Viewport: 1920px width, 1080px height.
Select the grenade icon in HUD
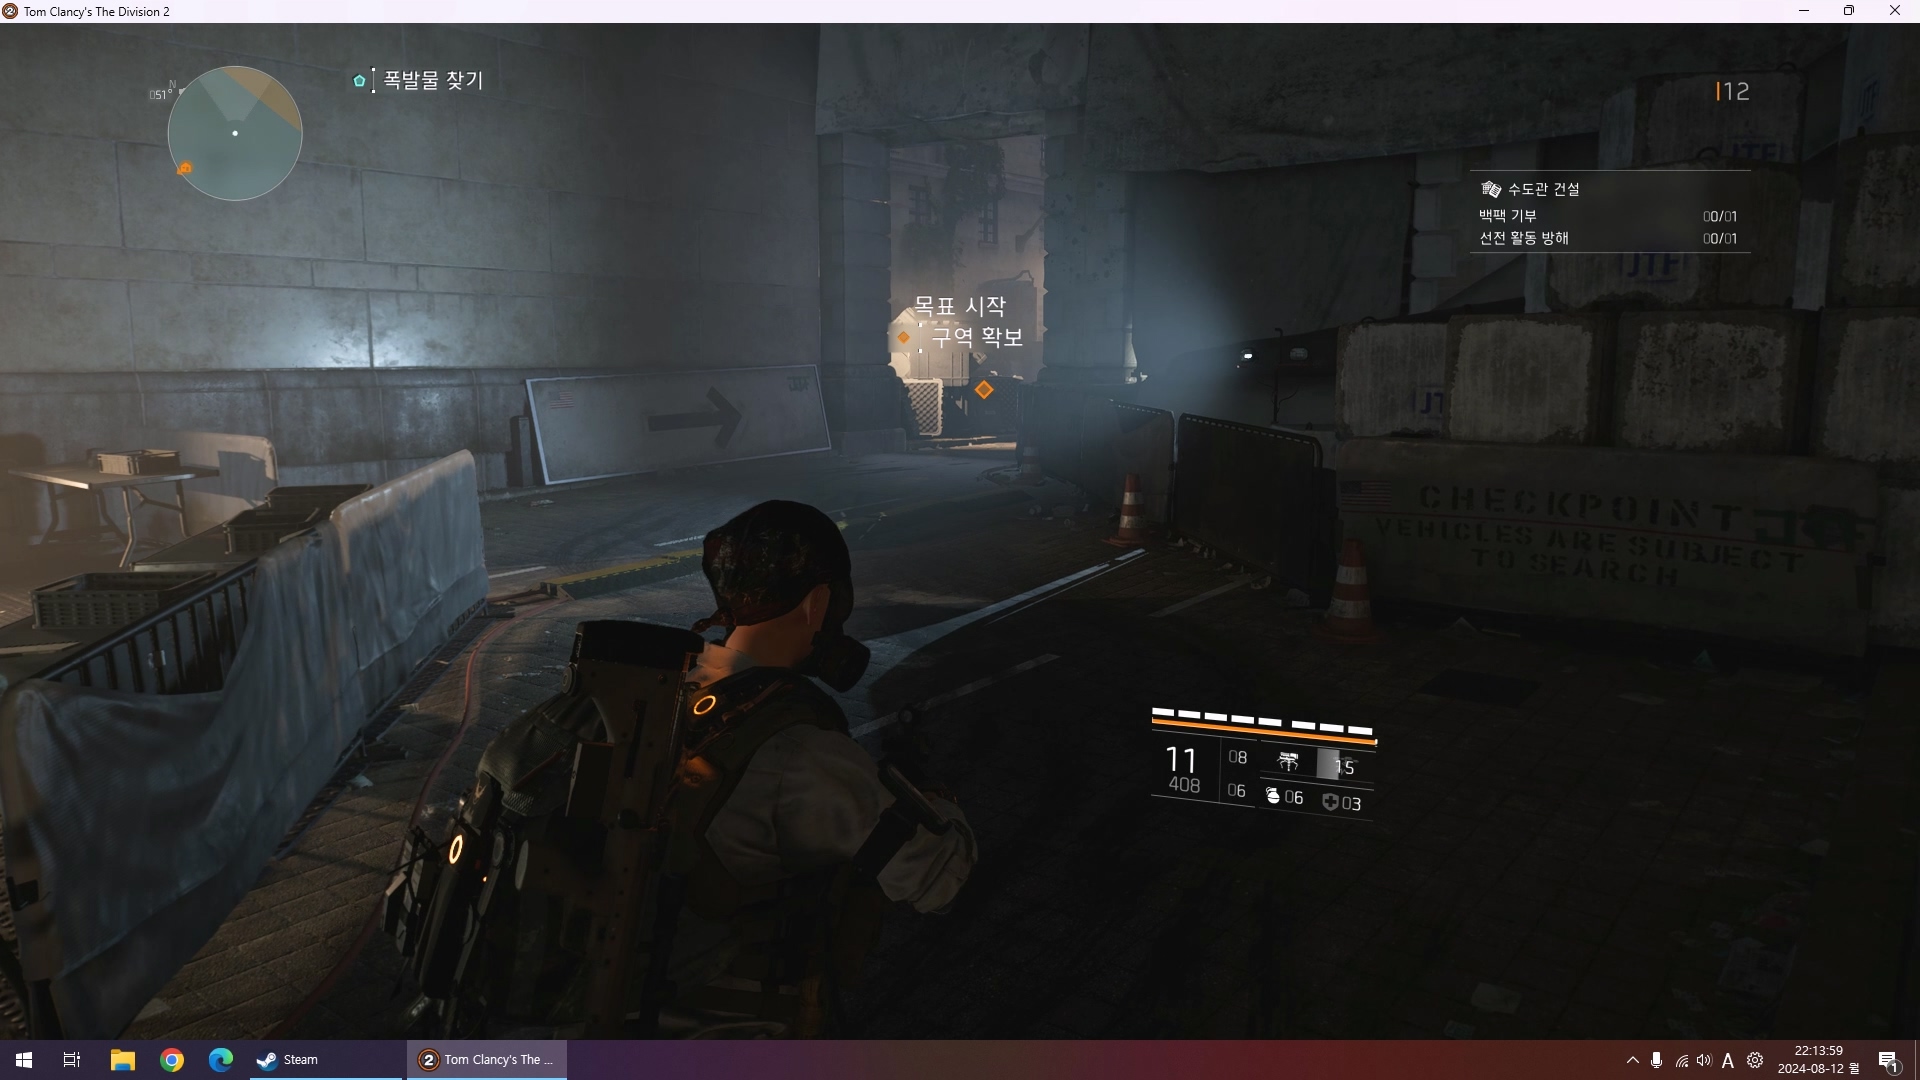1273,797
